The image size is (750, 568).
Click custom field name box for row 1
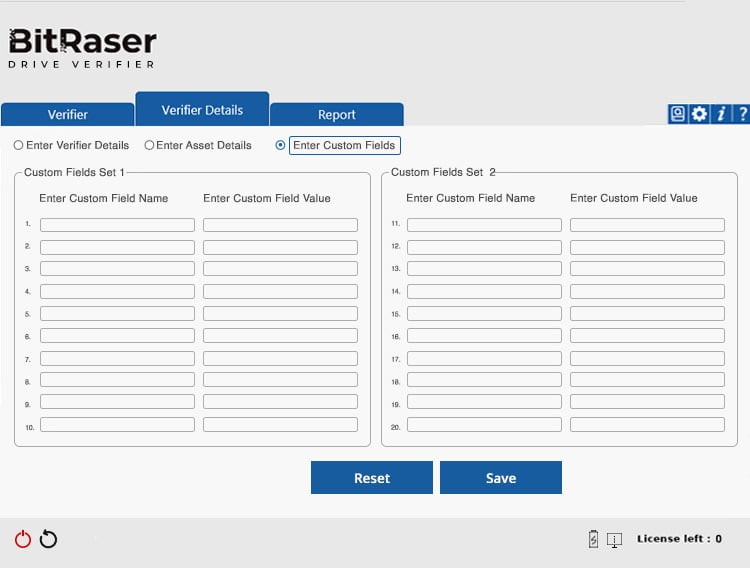click(117, 225)
